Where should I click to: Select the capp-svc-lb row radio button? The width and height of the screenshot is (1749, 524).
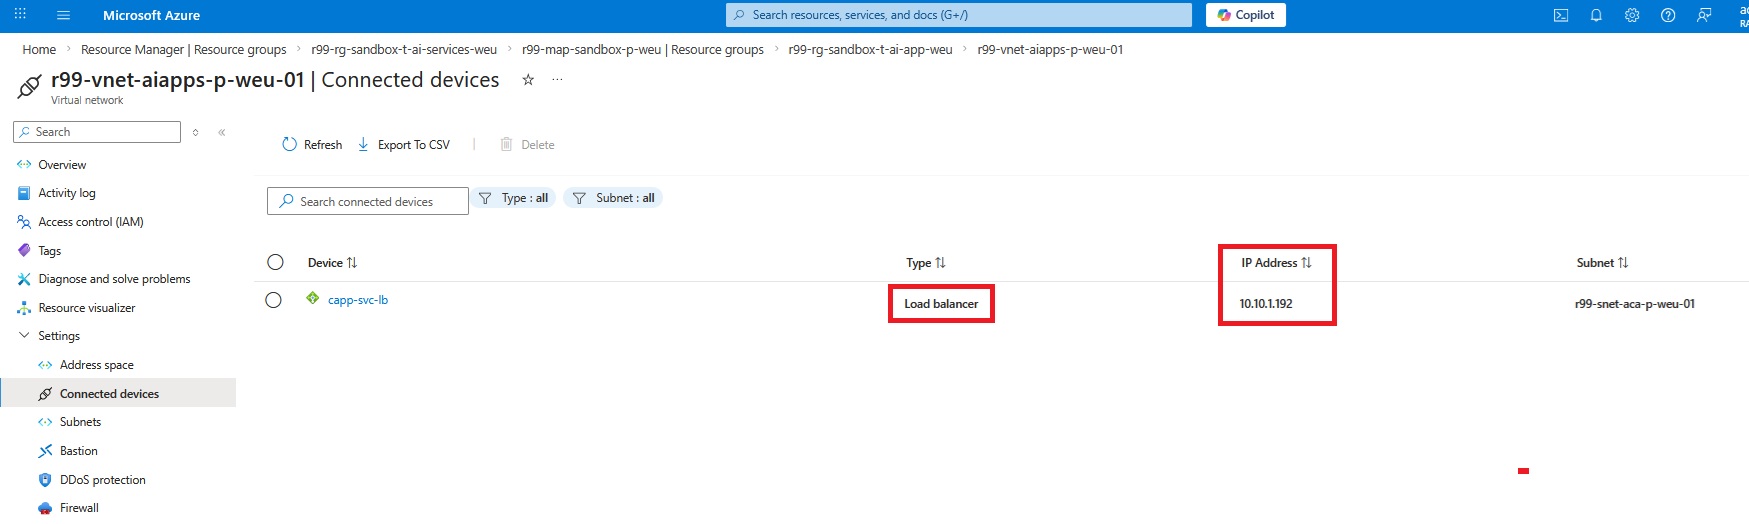pyautogui.click(x=273, y=300)
